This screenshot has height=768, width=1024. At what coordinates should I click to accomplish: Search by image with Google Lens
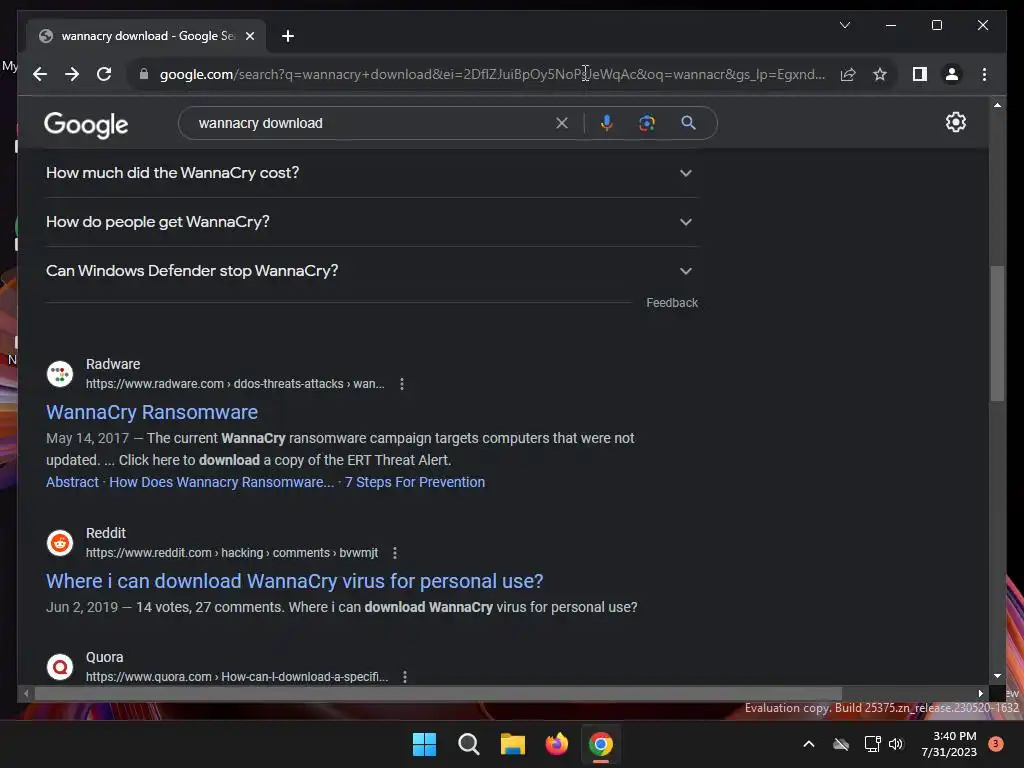pos(647,123)
